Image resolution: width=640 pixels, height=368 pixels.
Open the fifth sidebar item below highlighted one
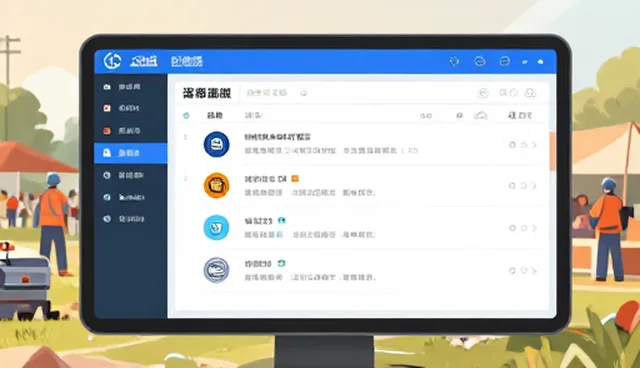(x=131, y=175)
